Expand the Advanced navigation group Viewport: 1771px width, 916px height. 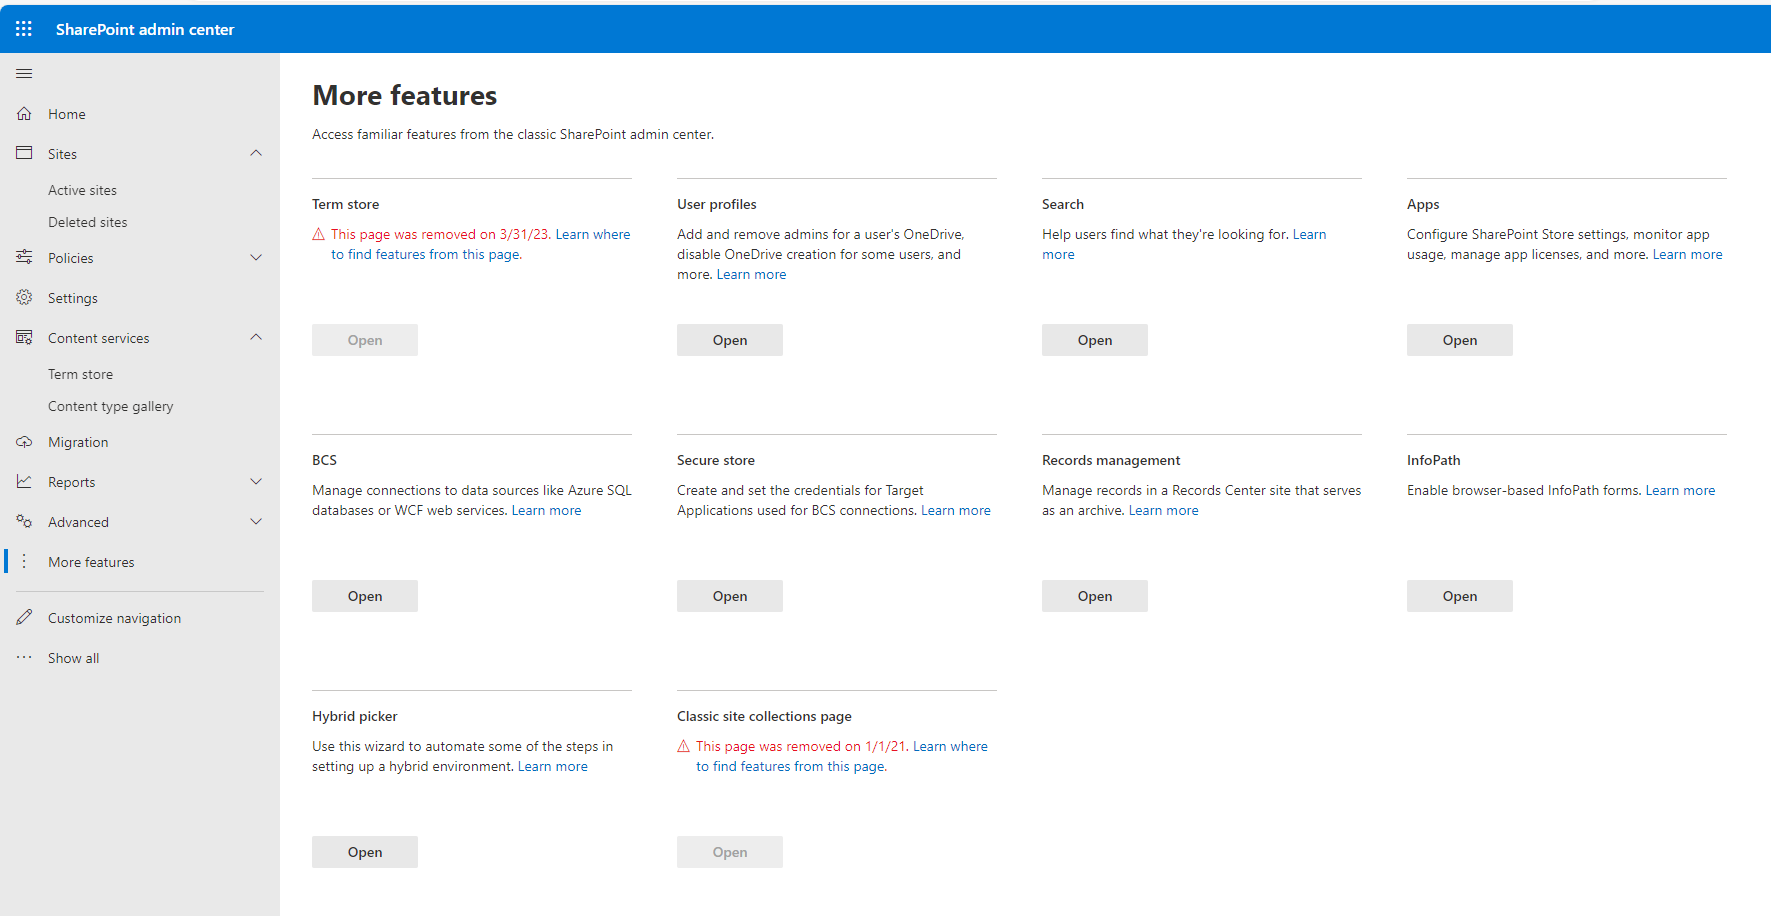click(x=256, y=521)
